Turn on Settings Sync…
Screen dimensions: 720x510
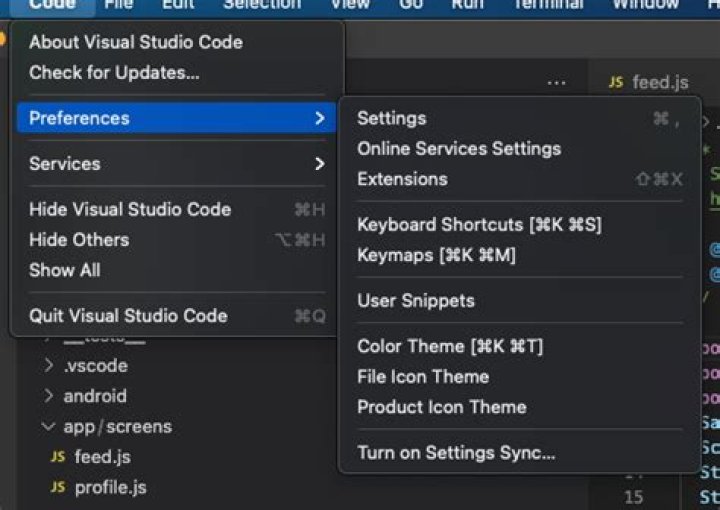click(520, 453)
